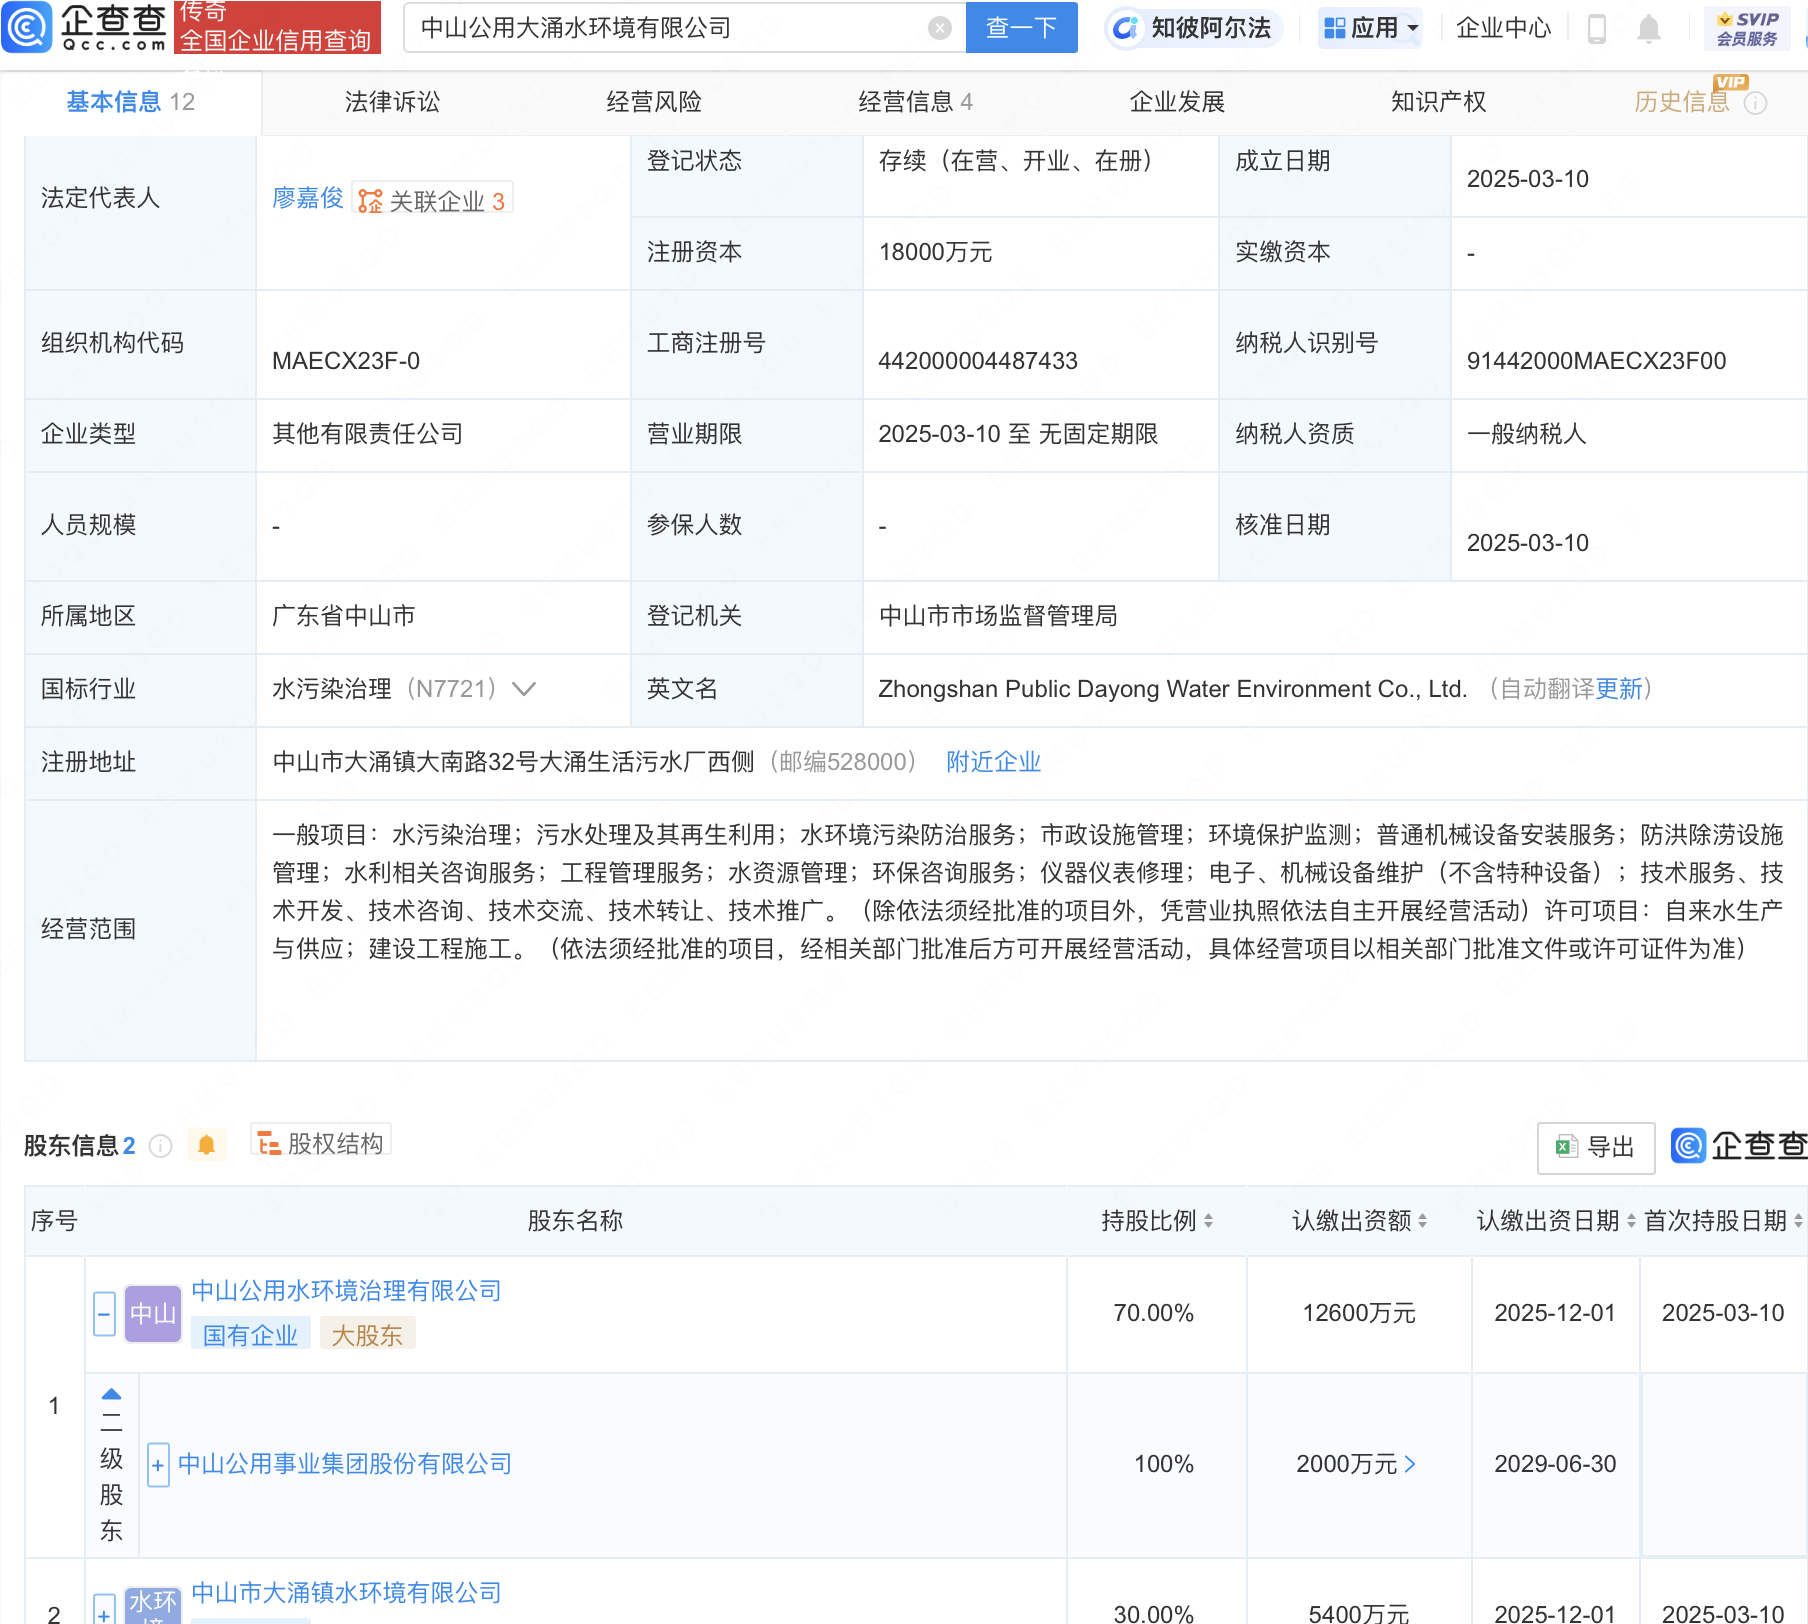Click the 知彼阿尔法 AI icon
1808x1624 pixels.
(x=1126, y=28)
